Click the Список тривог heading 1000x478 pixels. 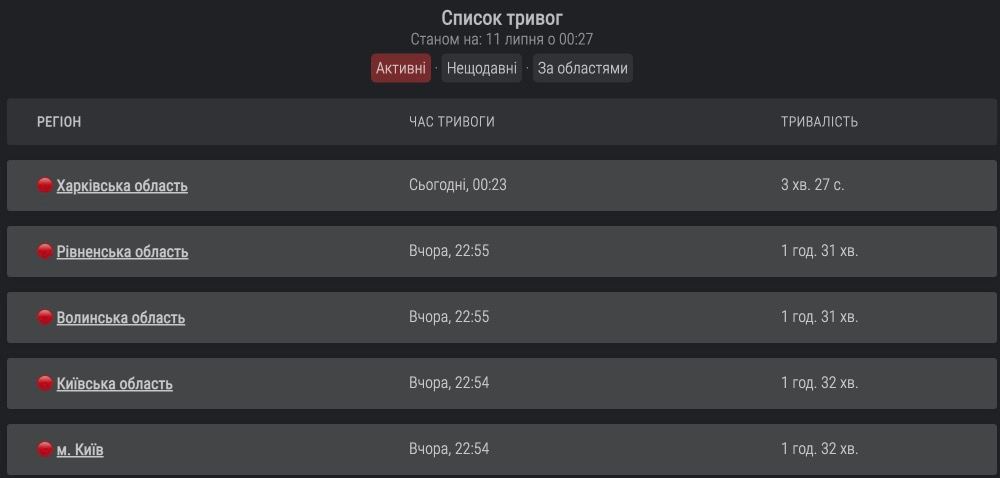pos(502,18)
